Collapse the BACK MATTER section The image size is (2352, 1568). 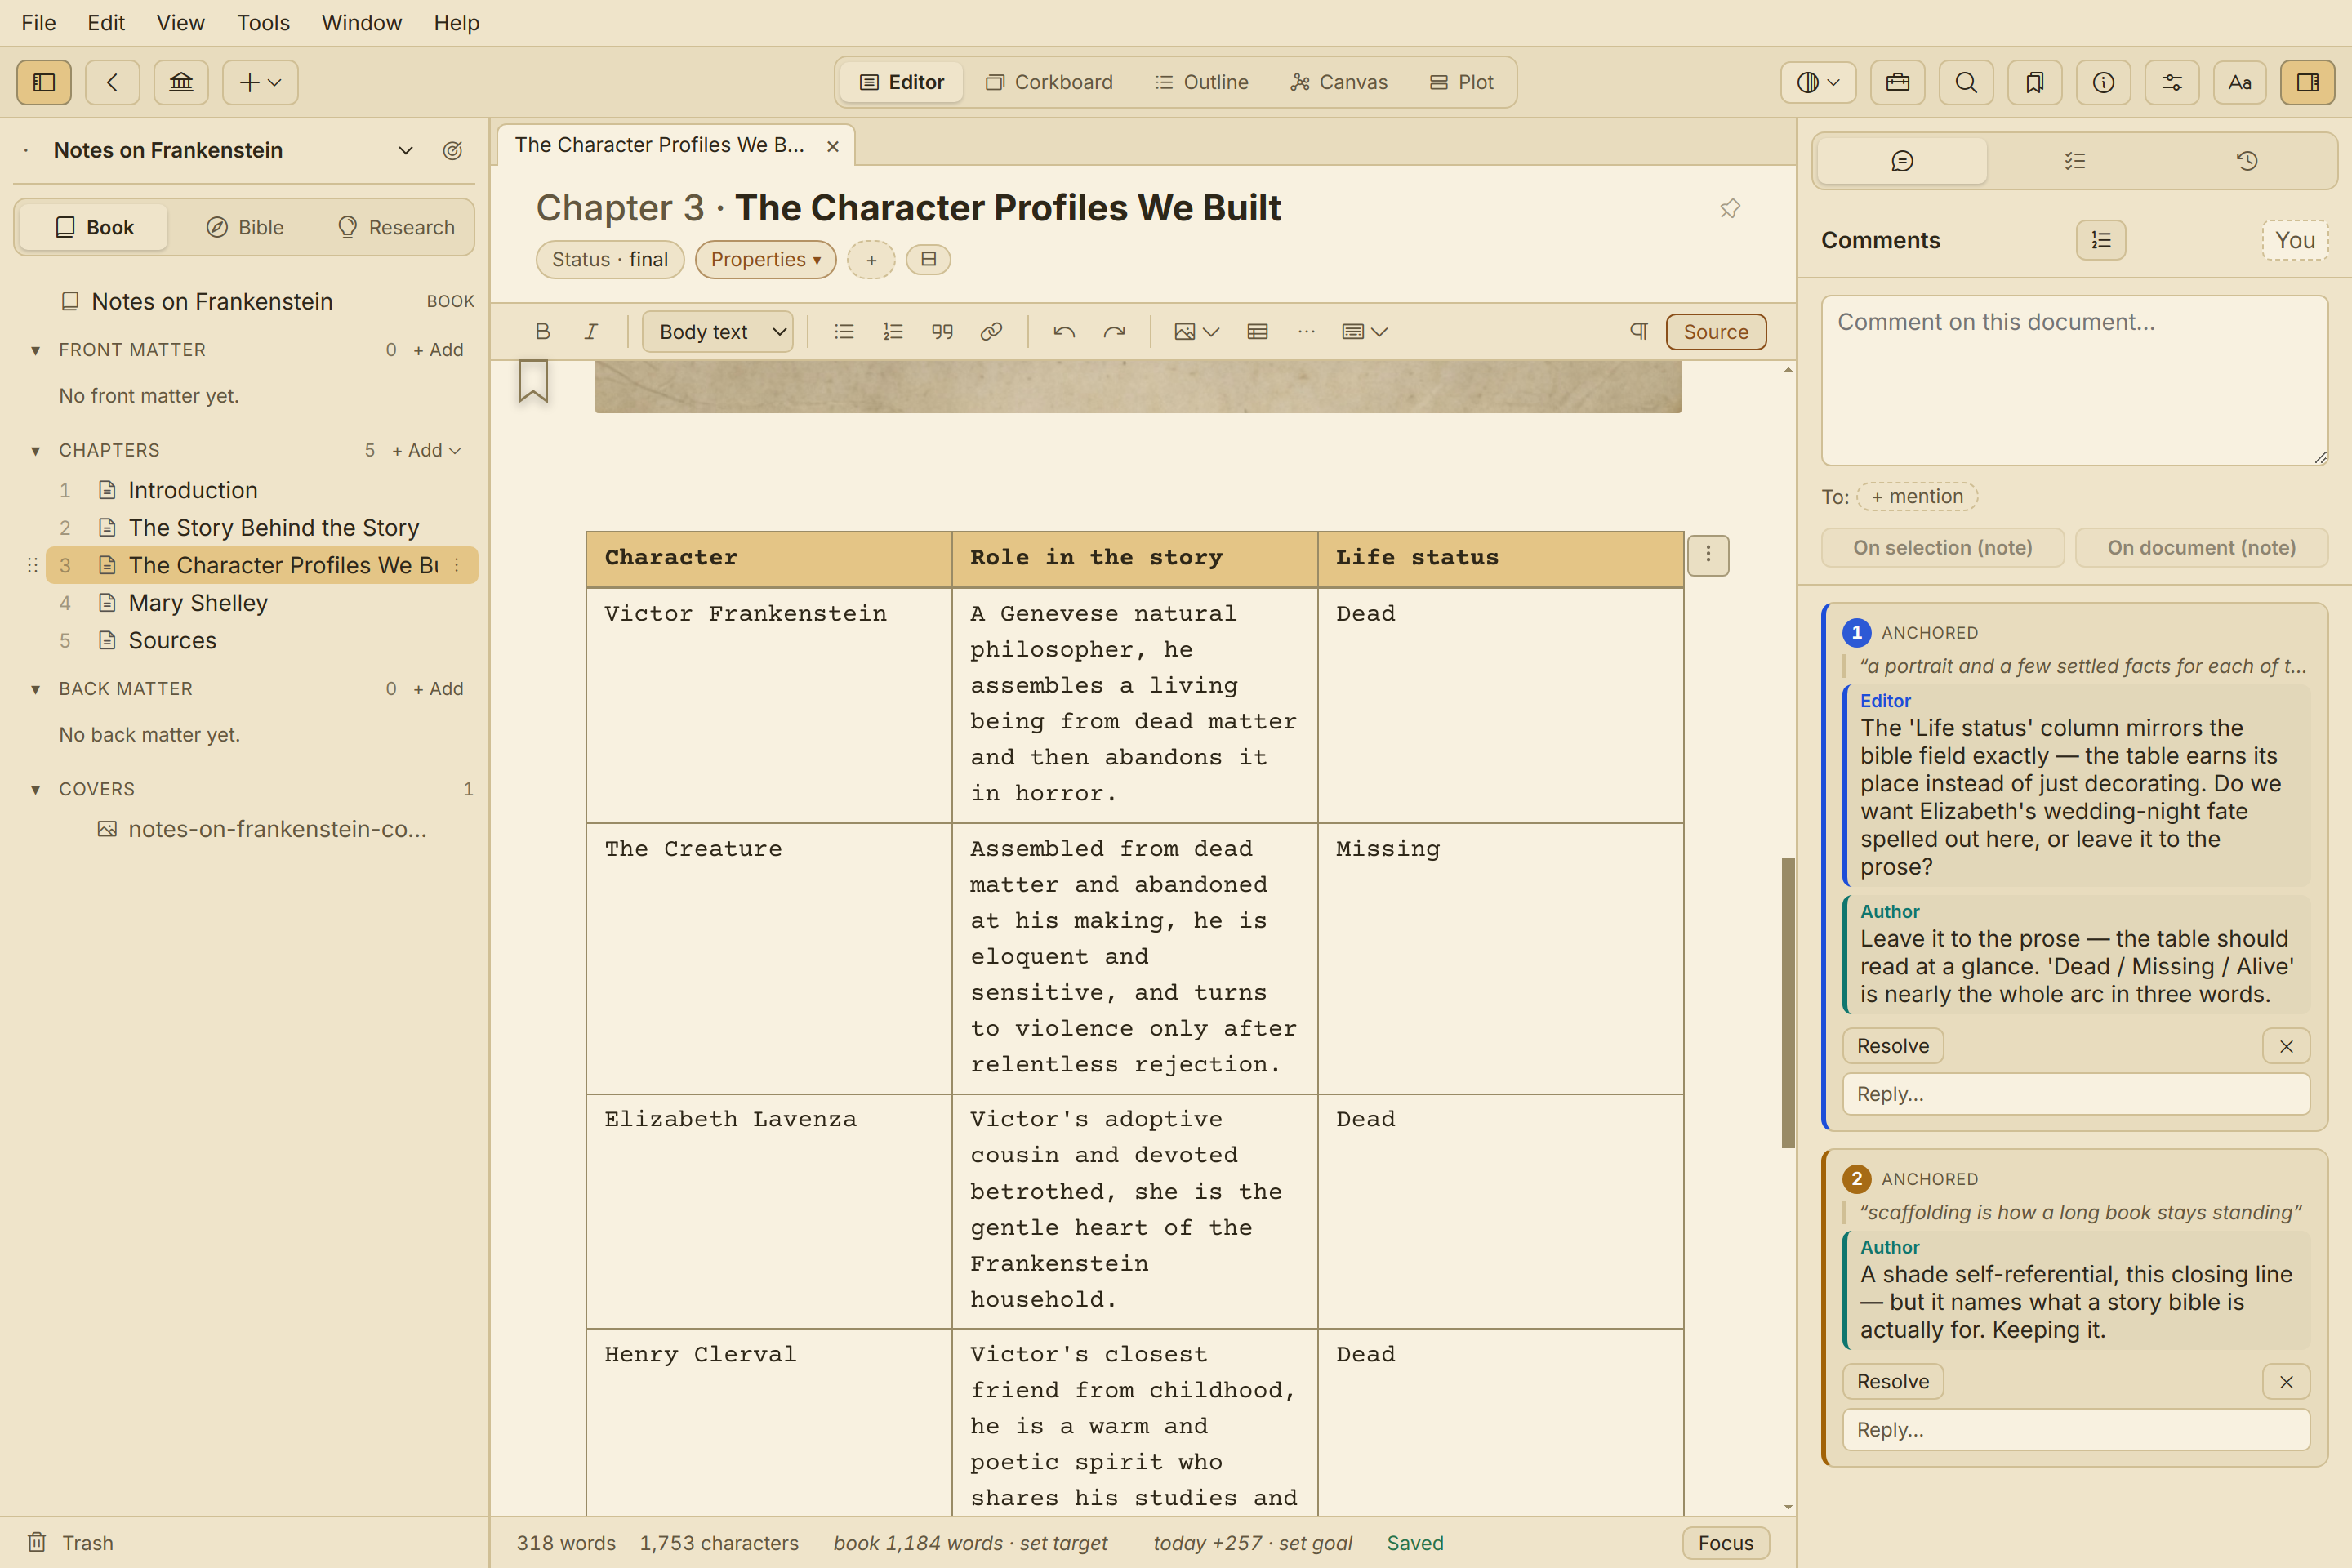click(36, 689)
